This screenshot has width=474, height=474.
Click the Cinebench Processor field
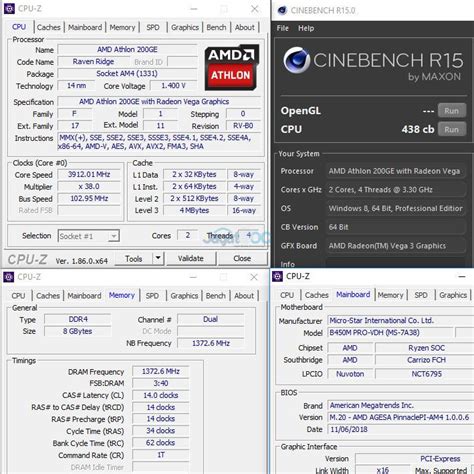click(x=396, y=171)
